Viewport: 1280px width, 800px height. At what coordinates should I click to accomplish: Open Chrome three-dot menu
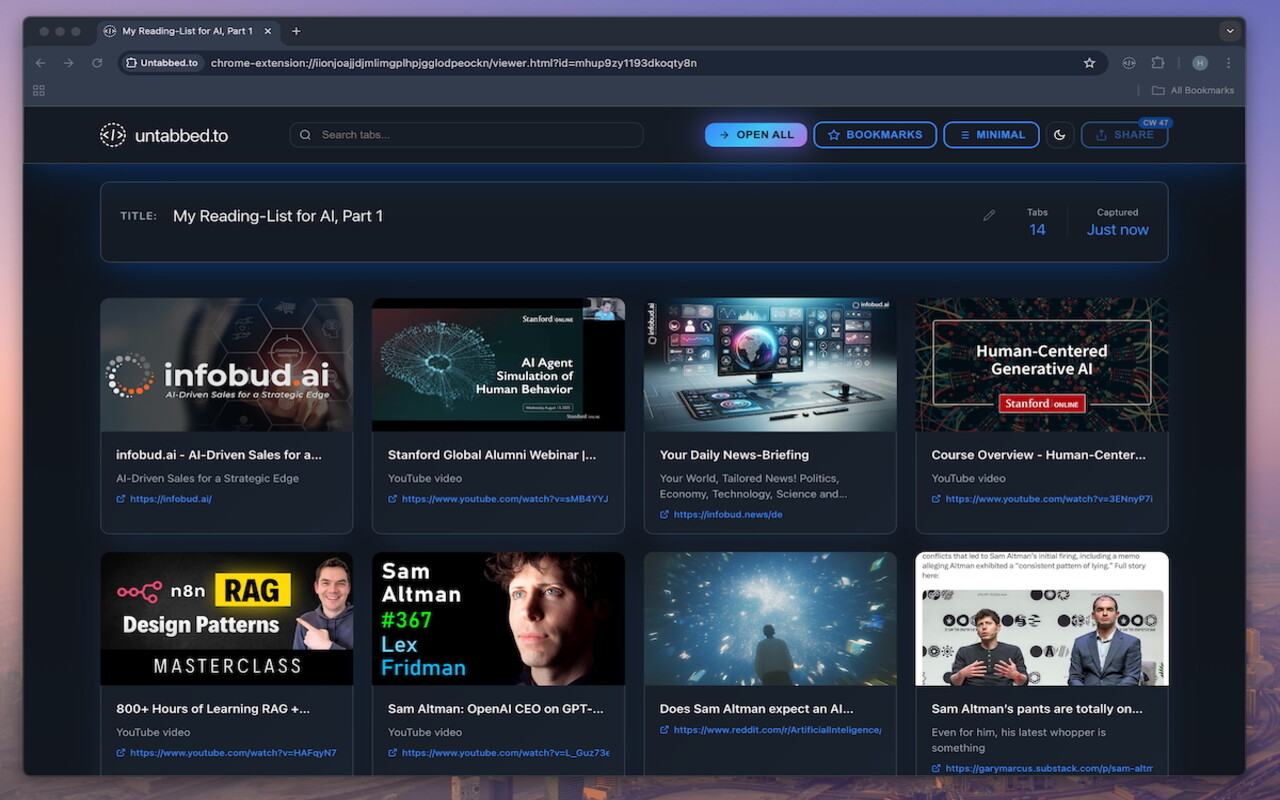(1229, 63)
